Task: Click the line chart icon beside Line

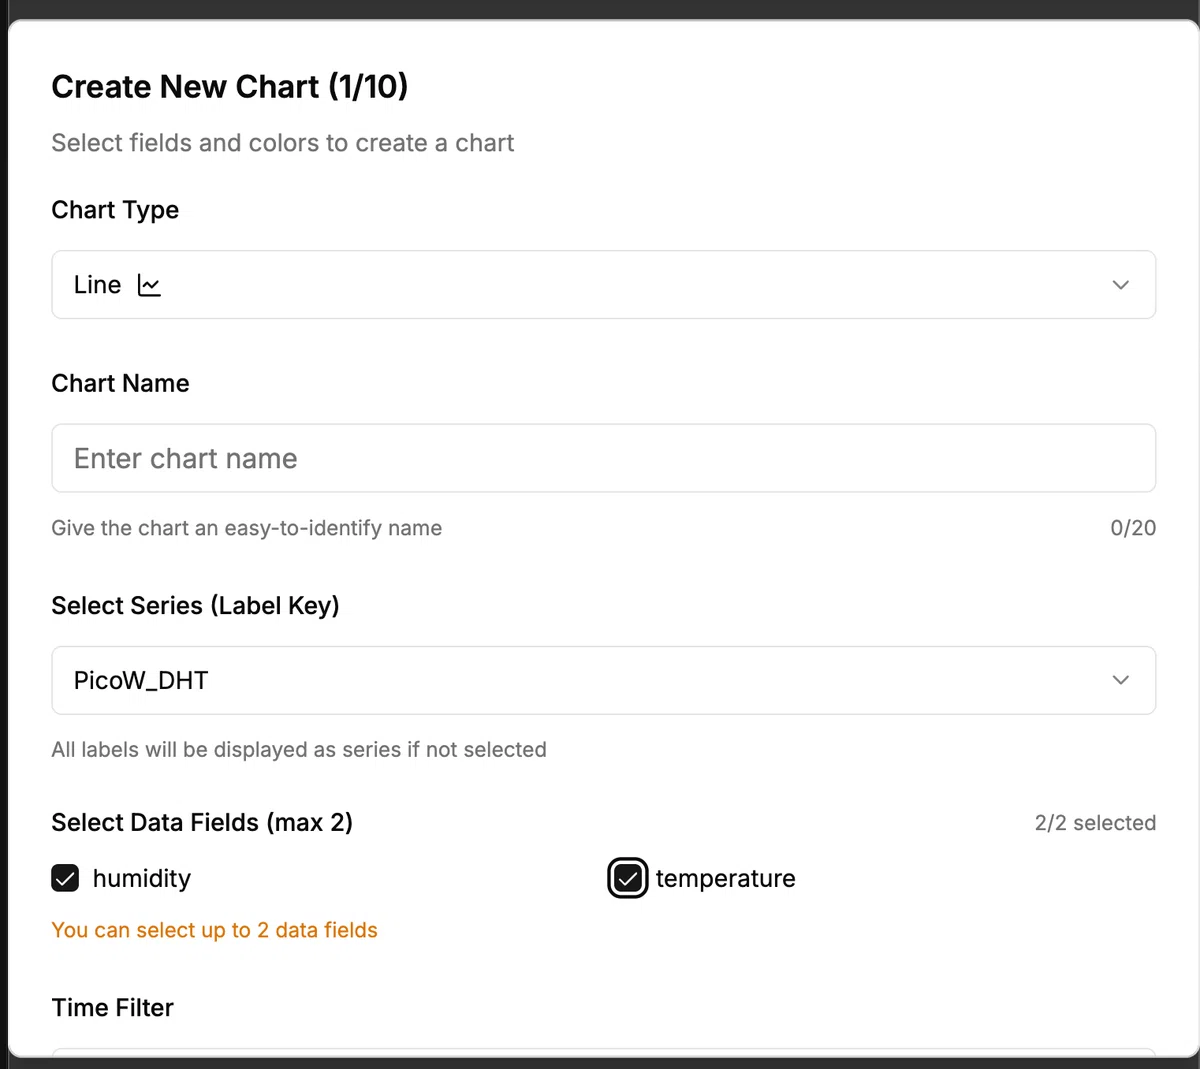Action: tap(149, 286)
